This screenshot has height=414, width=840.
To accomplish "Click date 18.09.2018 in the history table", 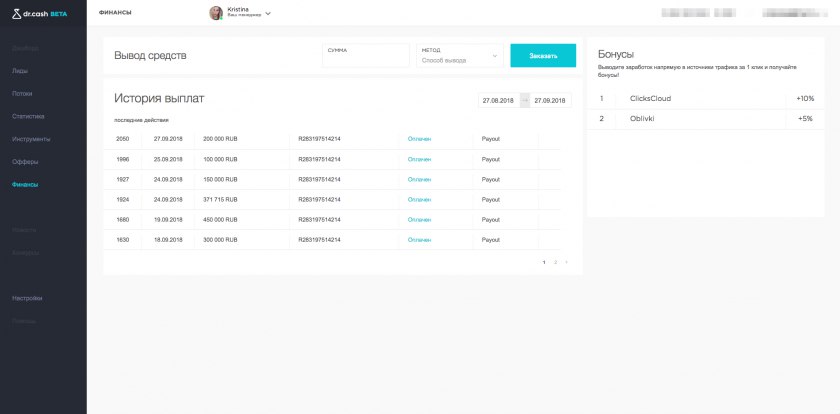I will coord(168,240).
